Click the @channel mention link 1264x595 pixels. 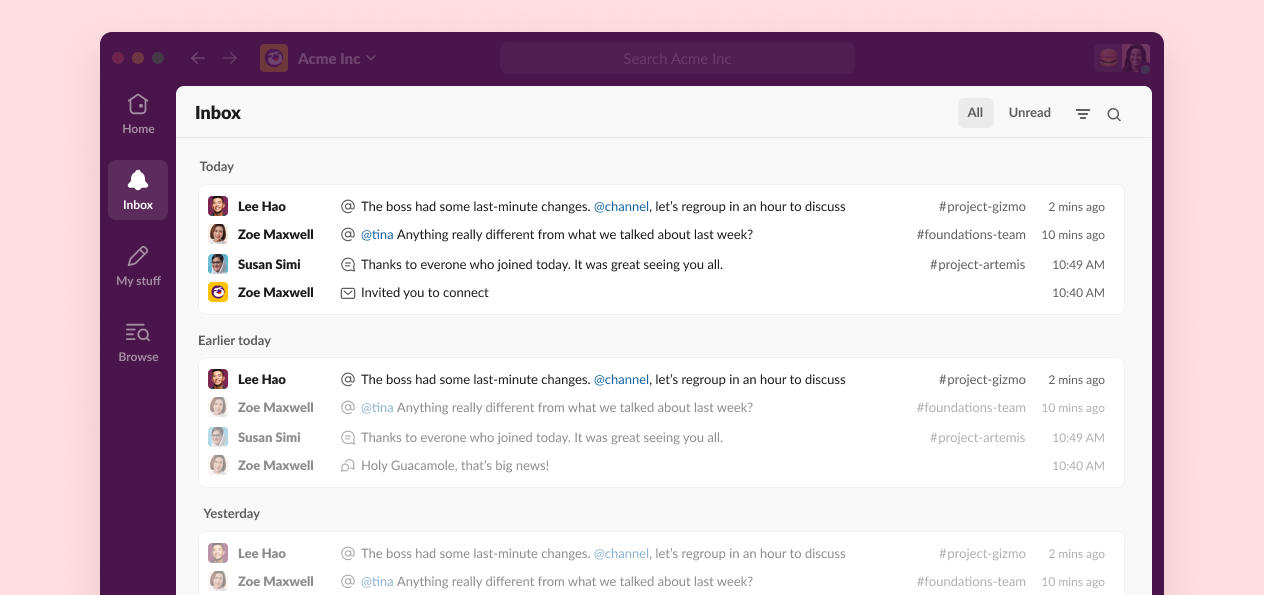622,206
